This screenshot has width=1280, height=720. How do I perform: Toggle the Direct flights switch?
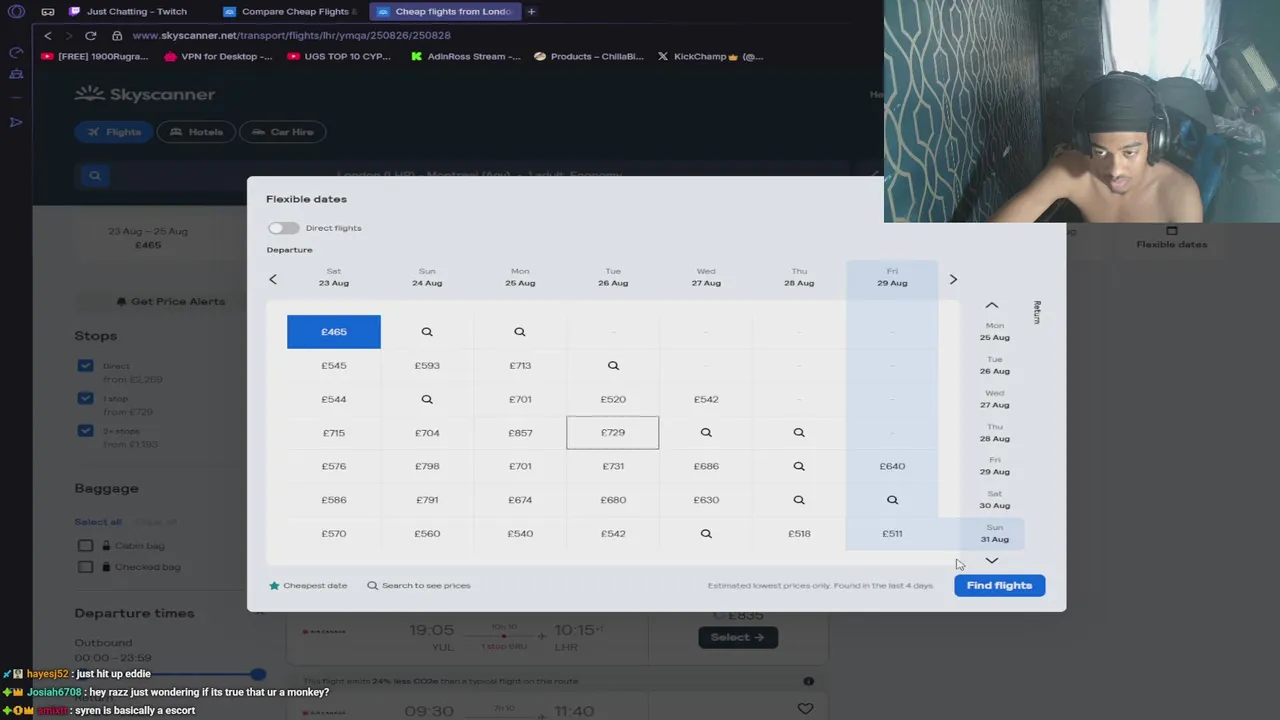pos(283,228)
